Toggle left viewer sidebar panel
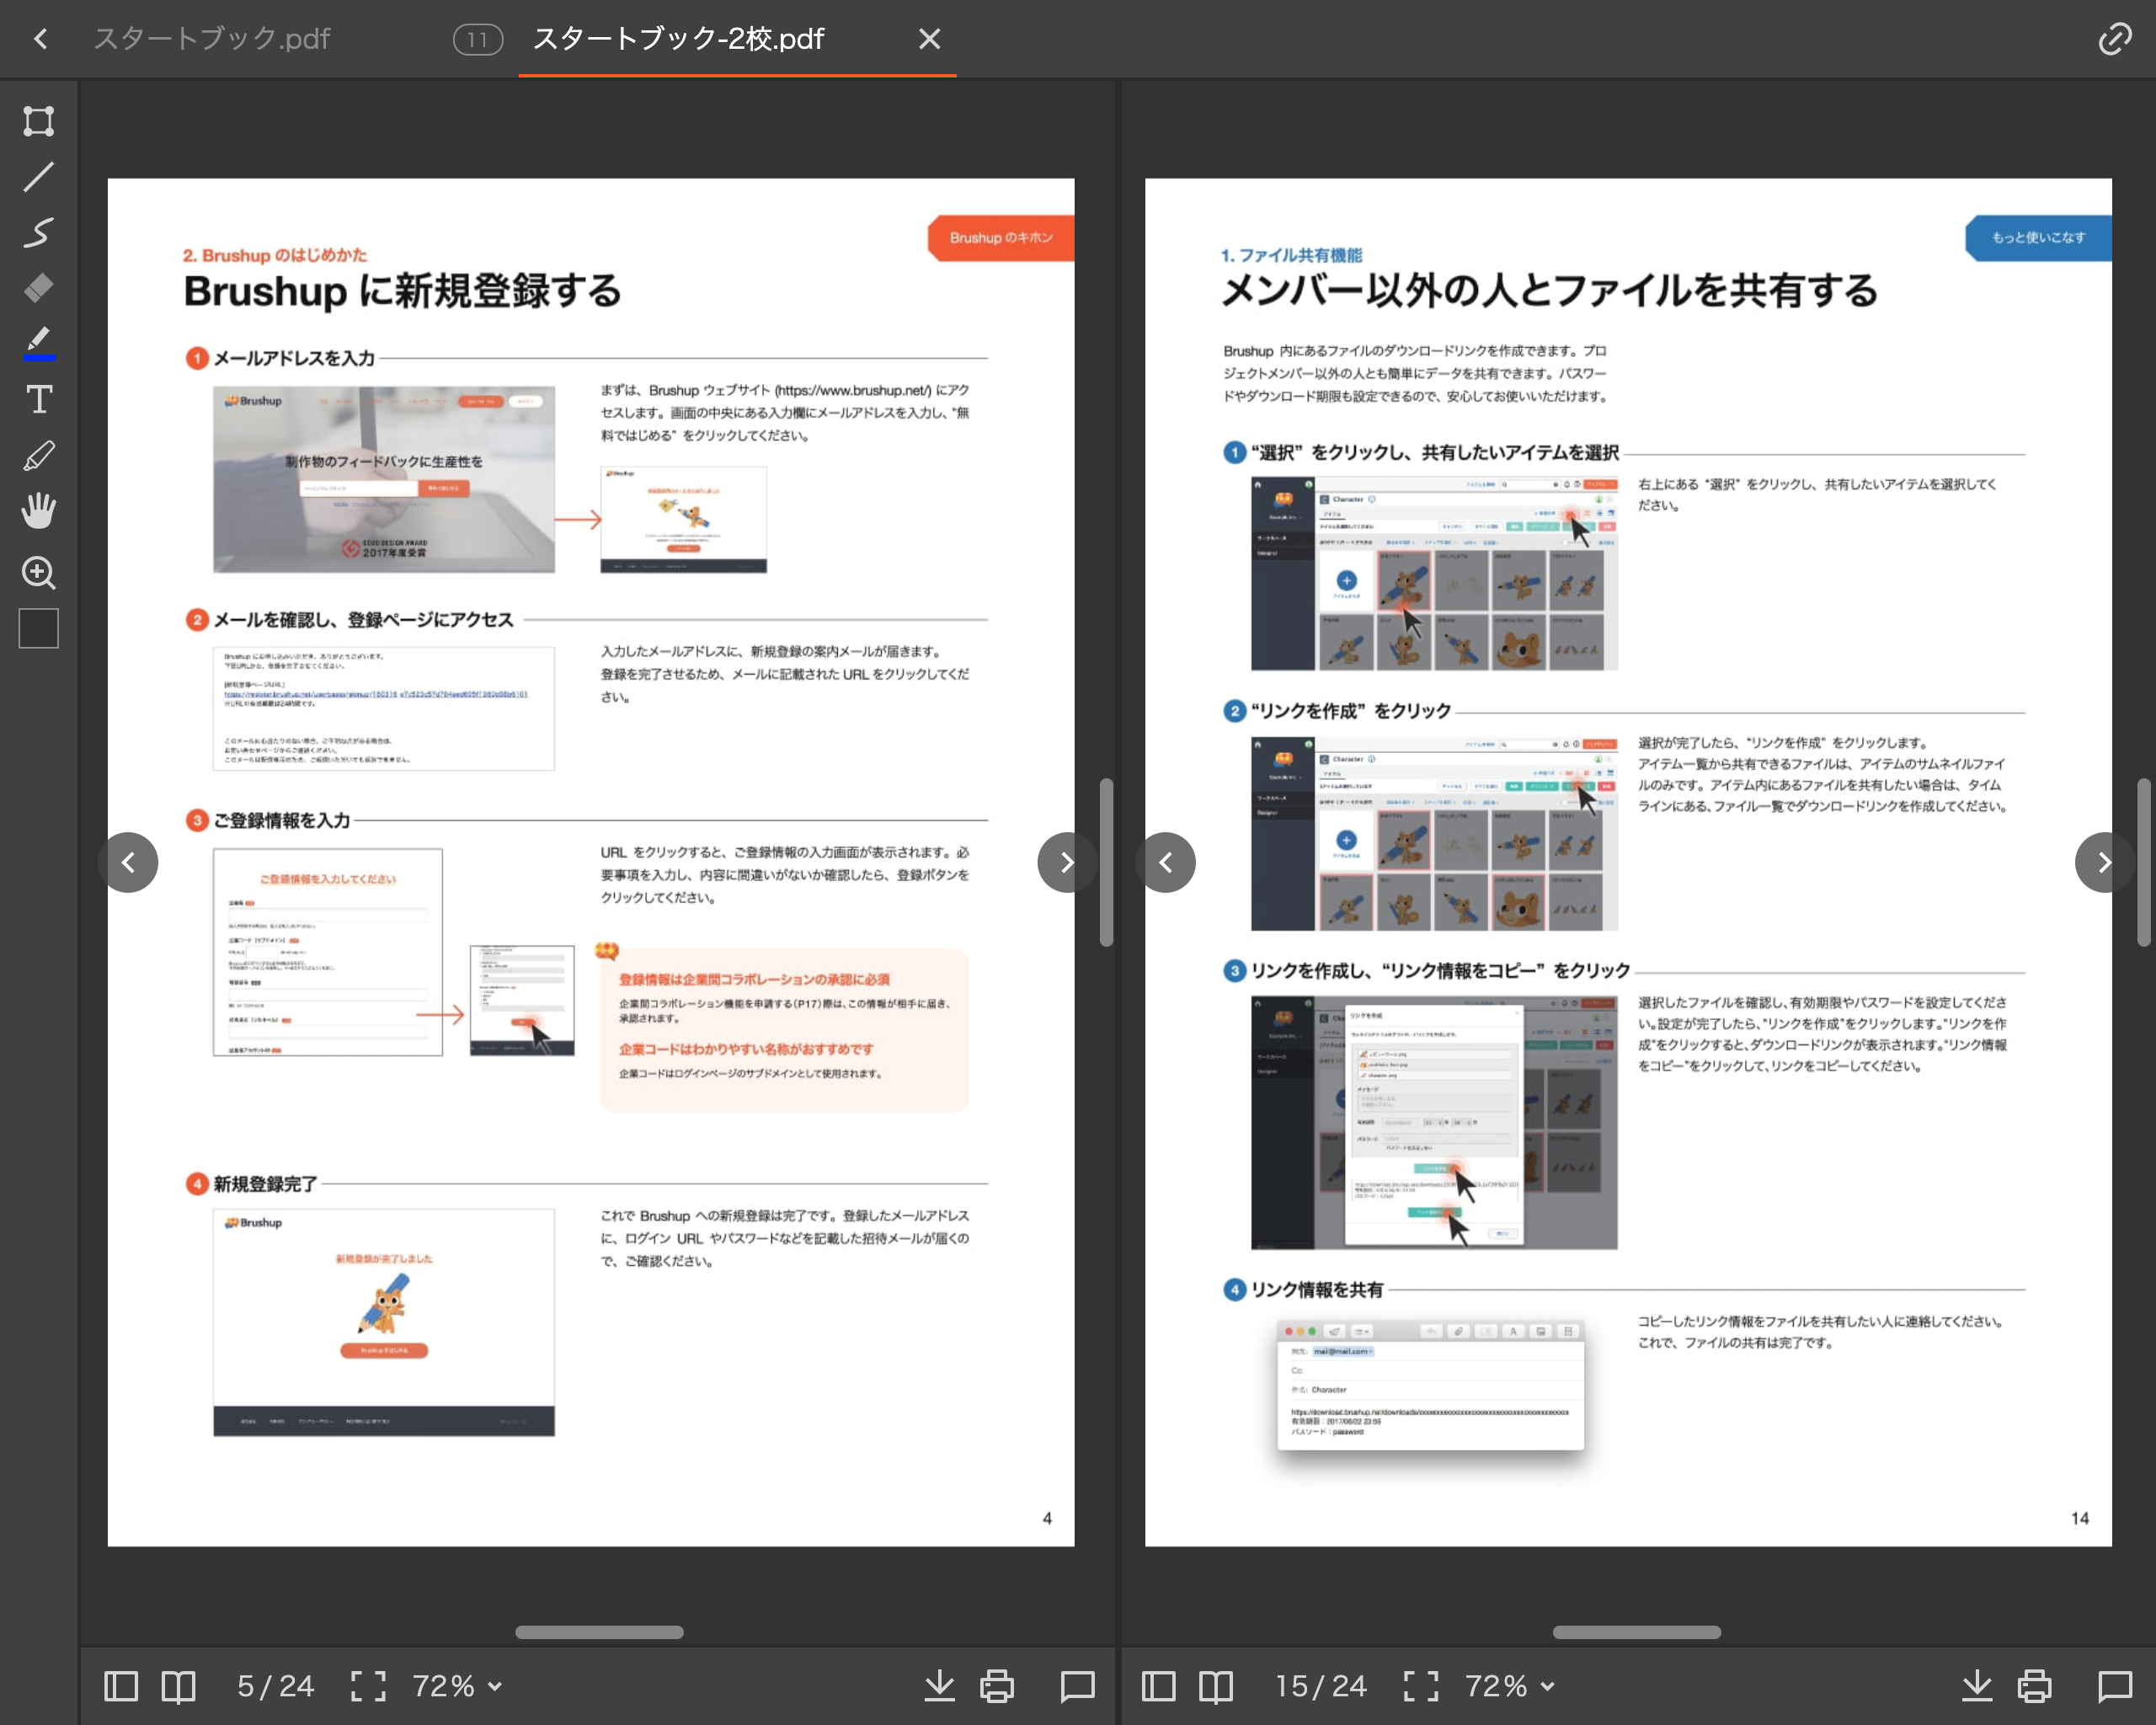Viewport: 2156px width, 1725px height. point(121,1686)
